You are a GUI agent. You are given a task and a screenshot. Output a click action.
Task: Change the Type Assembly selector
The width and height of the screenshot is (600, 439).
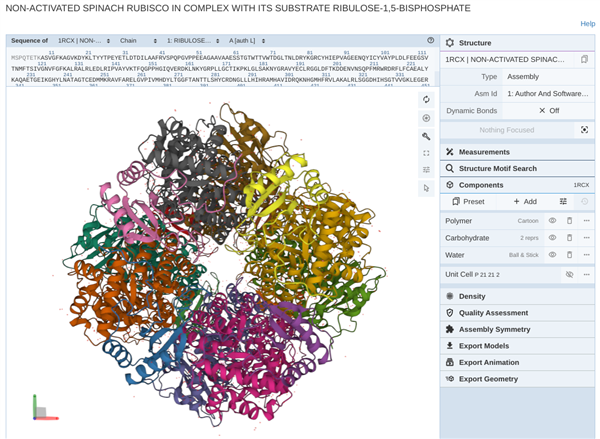[548, 77]
